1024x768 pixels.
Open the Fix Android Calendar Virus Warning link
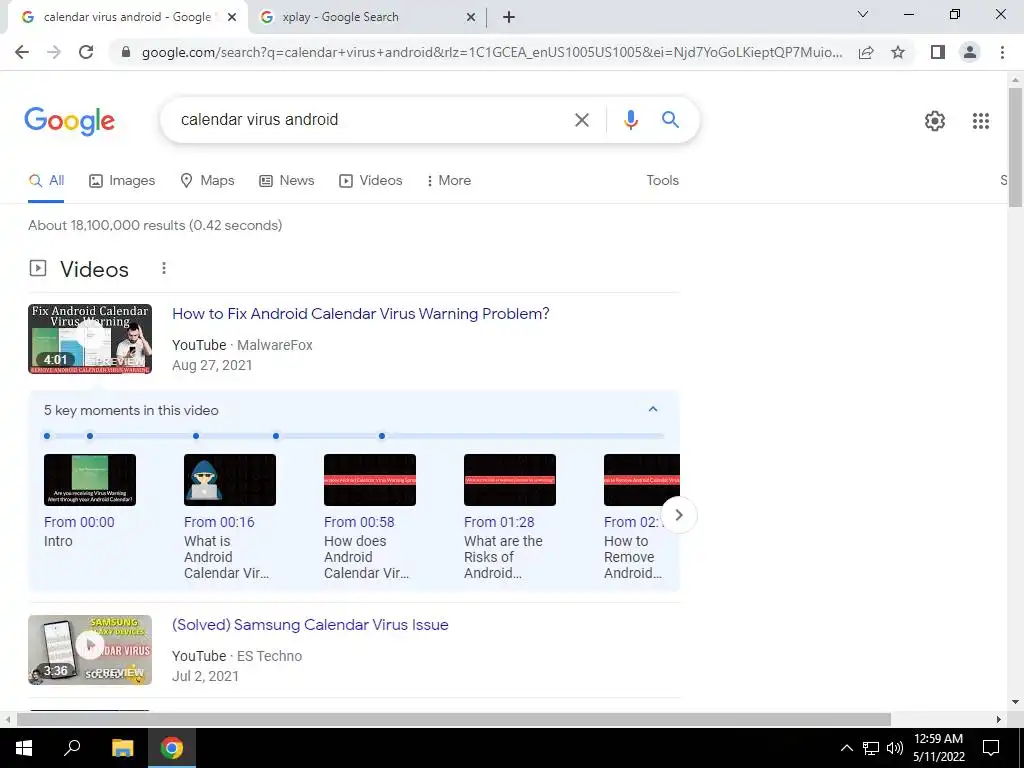pyautogui.click(x=360, y=314)
